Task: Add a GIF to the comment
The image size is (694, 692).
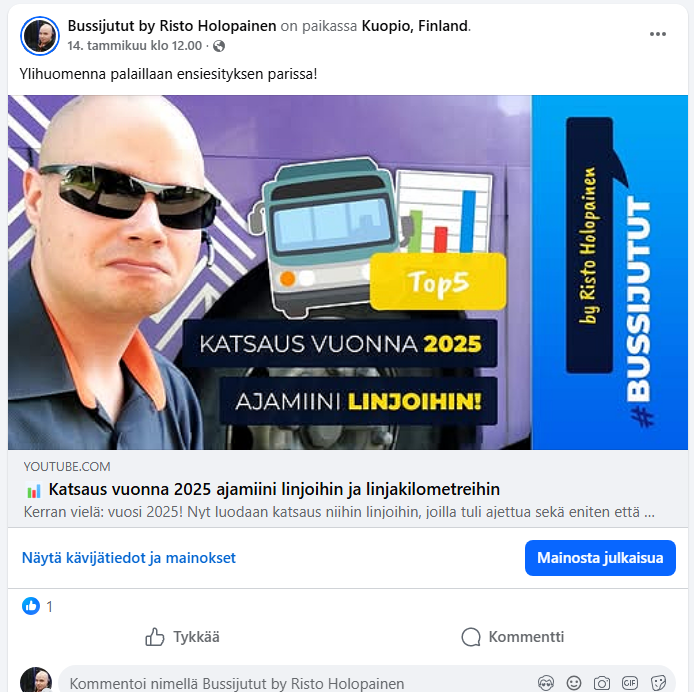Action: (630, 683)
